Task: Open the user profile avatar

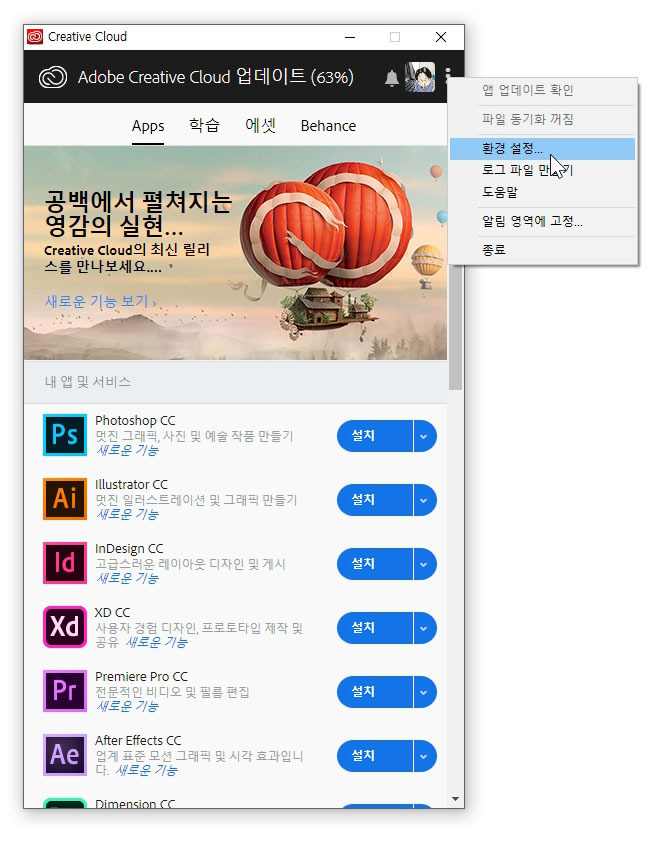Action: tap(420, 77)
